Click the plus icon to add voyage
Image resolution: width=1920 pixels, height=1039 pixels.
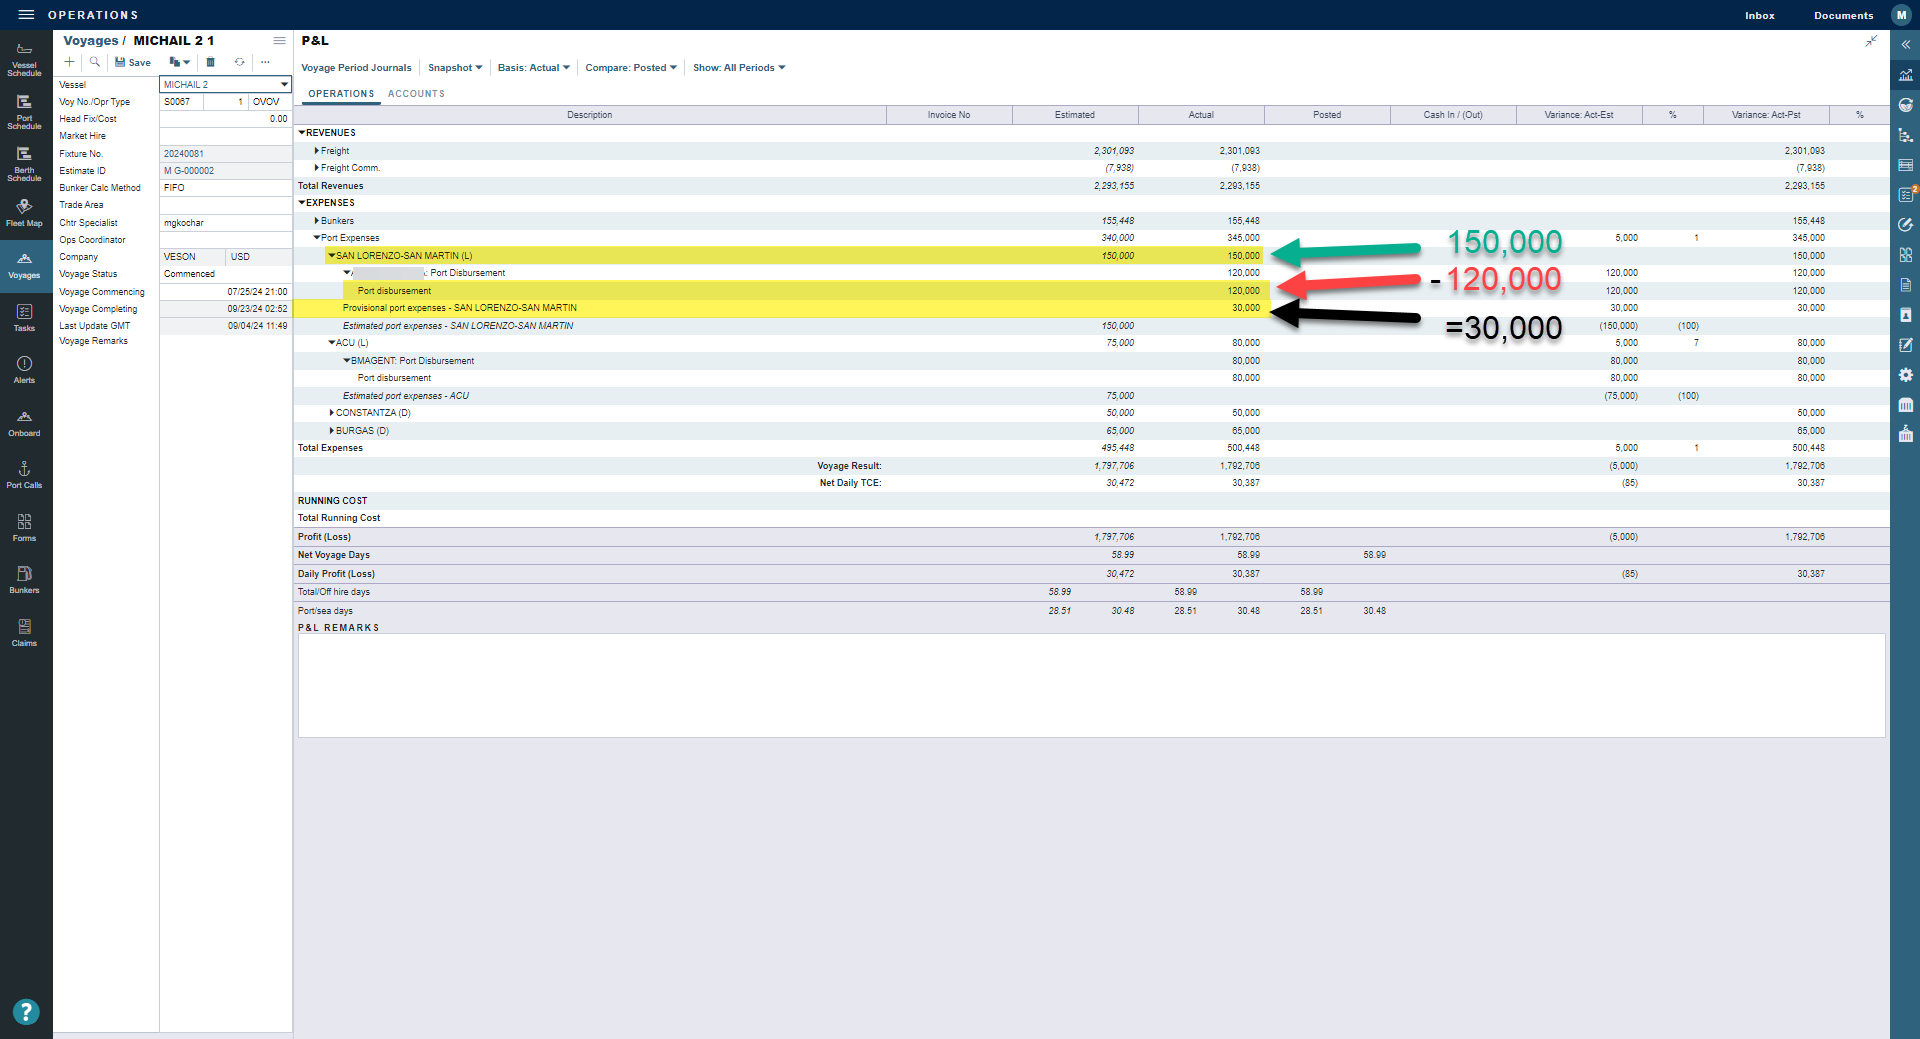coord(70,62)
